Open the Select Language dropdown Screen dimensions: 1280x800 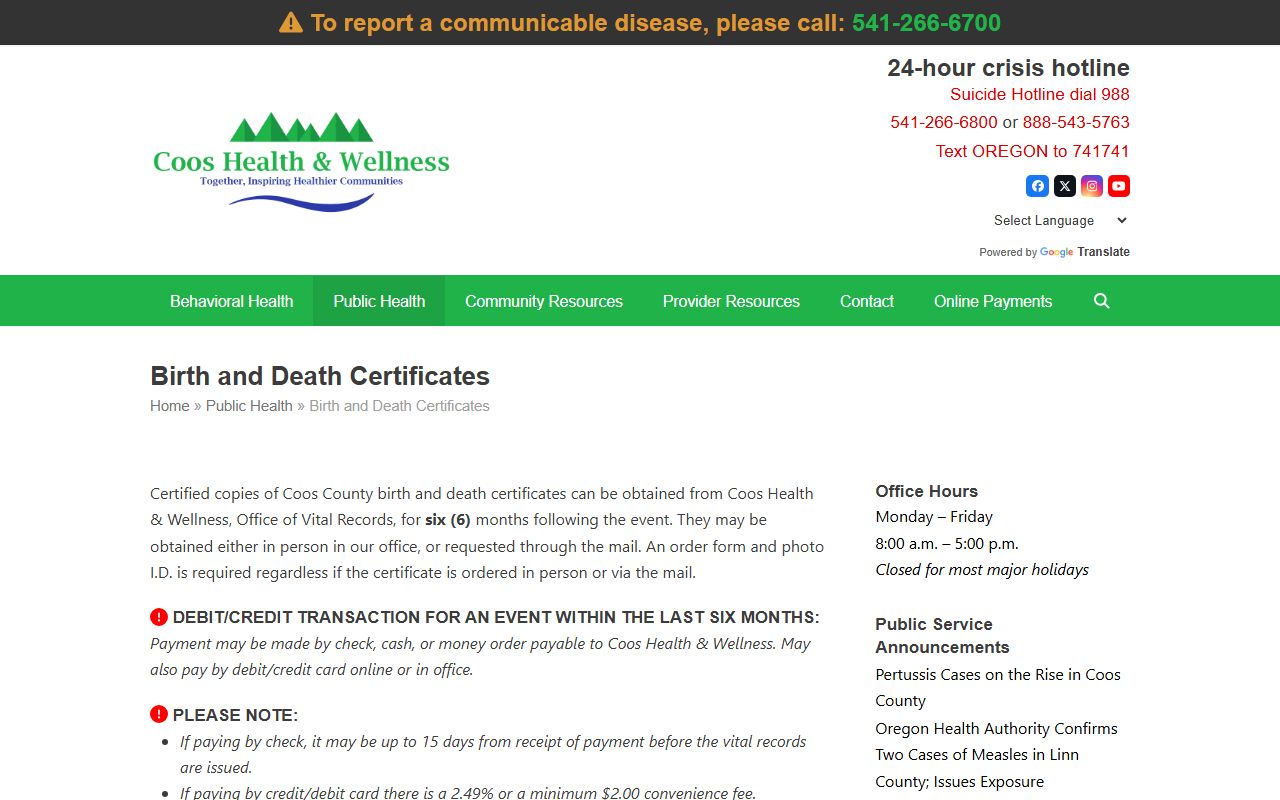pos(1059,220)
